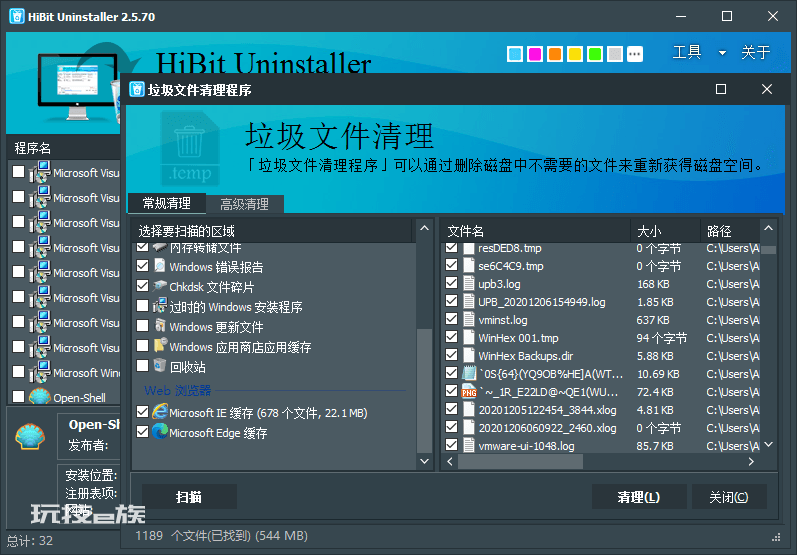Open the 关于 menu

[755, 52]
